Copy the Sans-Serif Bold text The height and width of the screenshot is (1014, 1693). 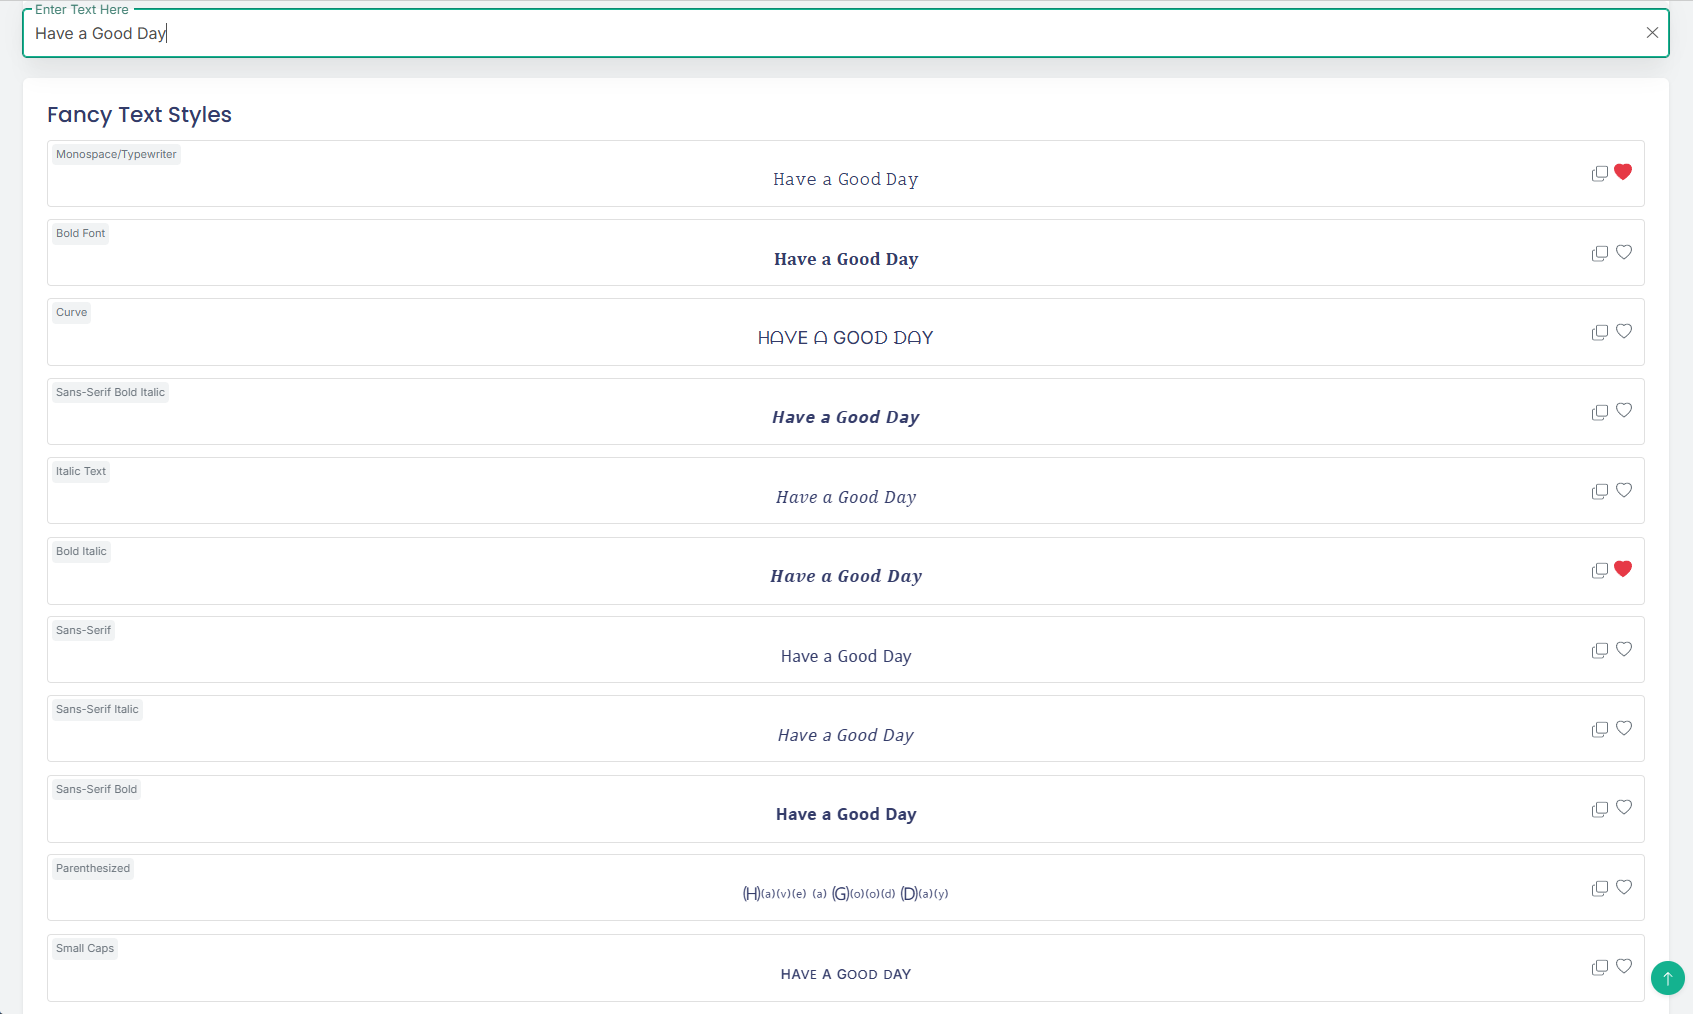pos(1599,809)
